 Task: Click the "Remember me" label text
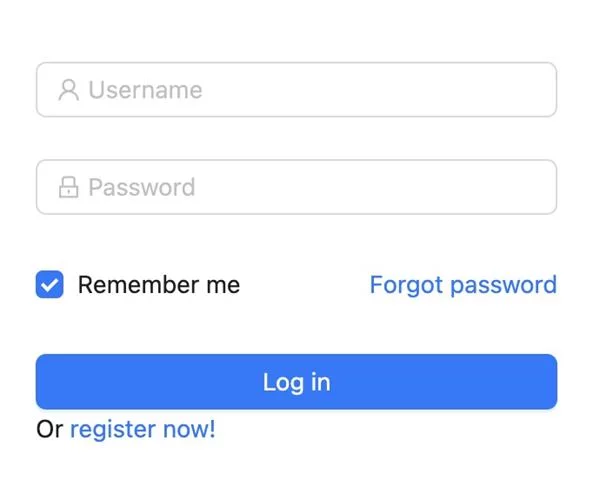pyautogui.click(x=158, y=285)
